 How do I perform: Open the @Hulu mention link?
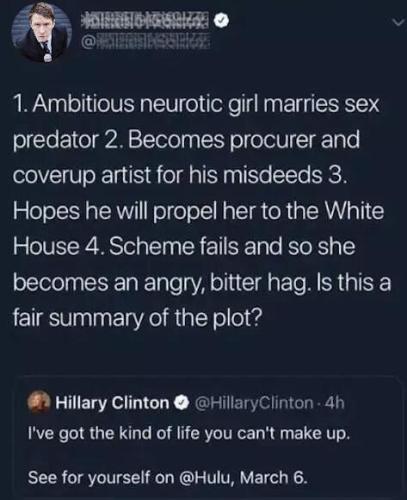coord(205,477)
